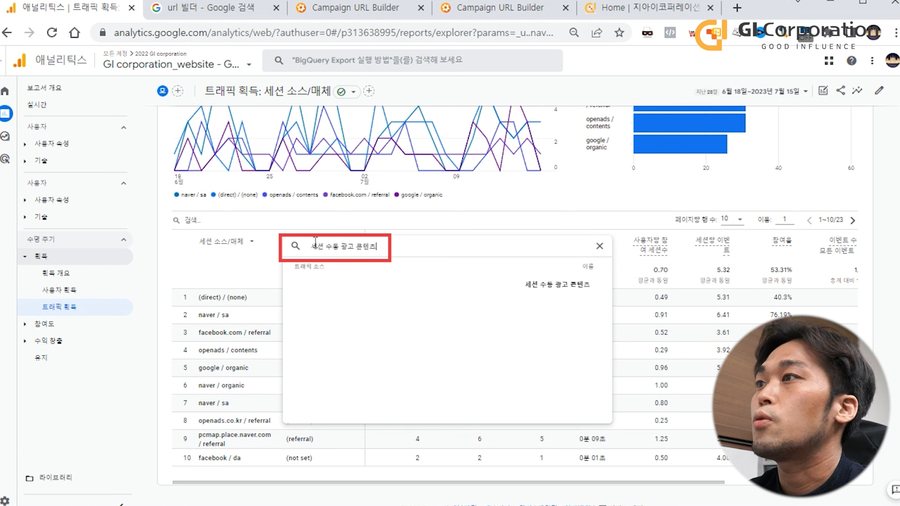The height and width of the screenshot is (506, 900).
Task: Open property selector GI corporation_website dropdown
Action: (177, 64)
